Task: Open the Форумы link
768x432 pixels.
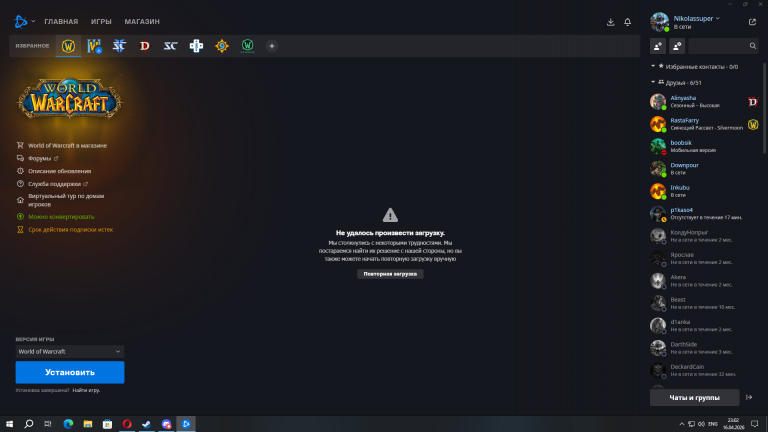Action: [39, 158]
